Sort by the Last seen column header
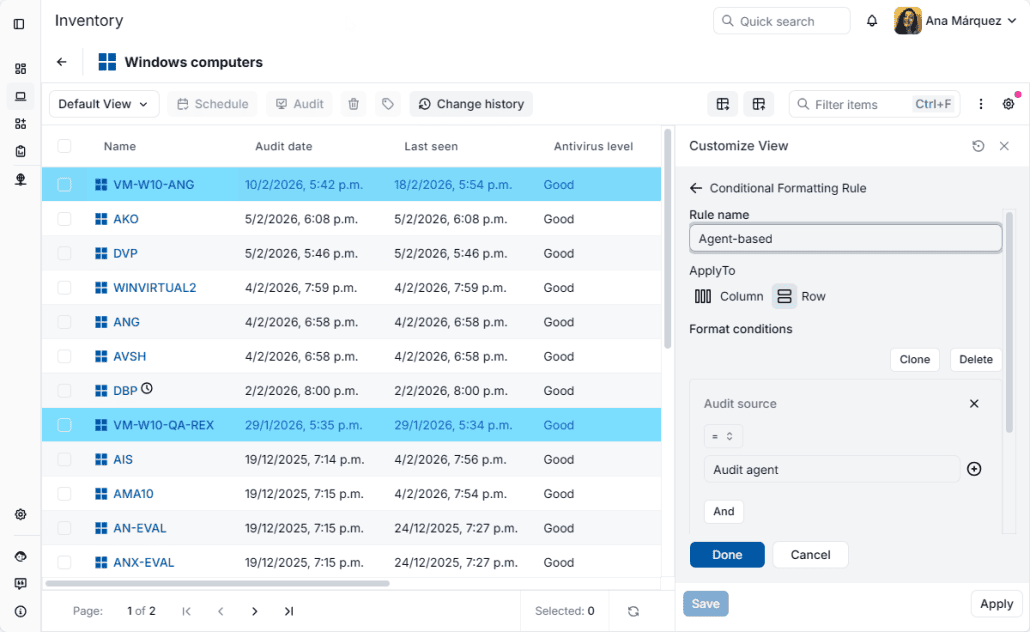The image size is (1030, 632). tap(431, 146)
